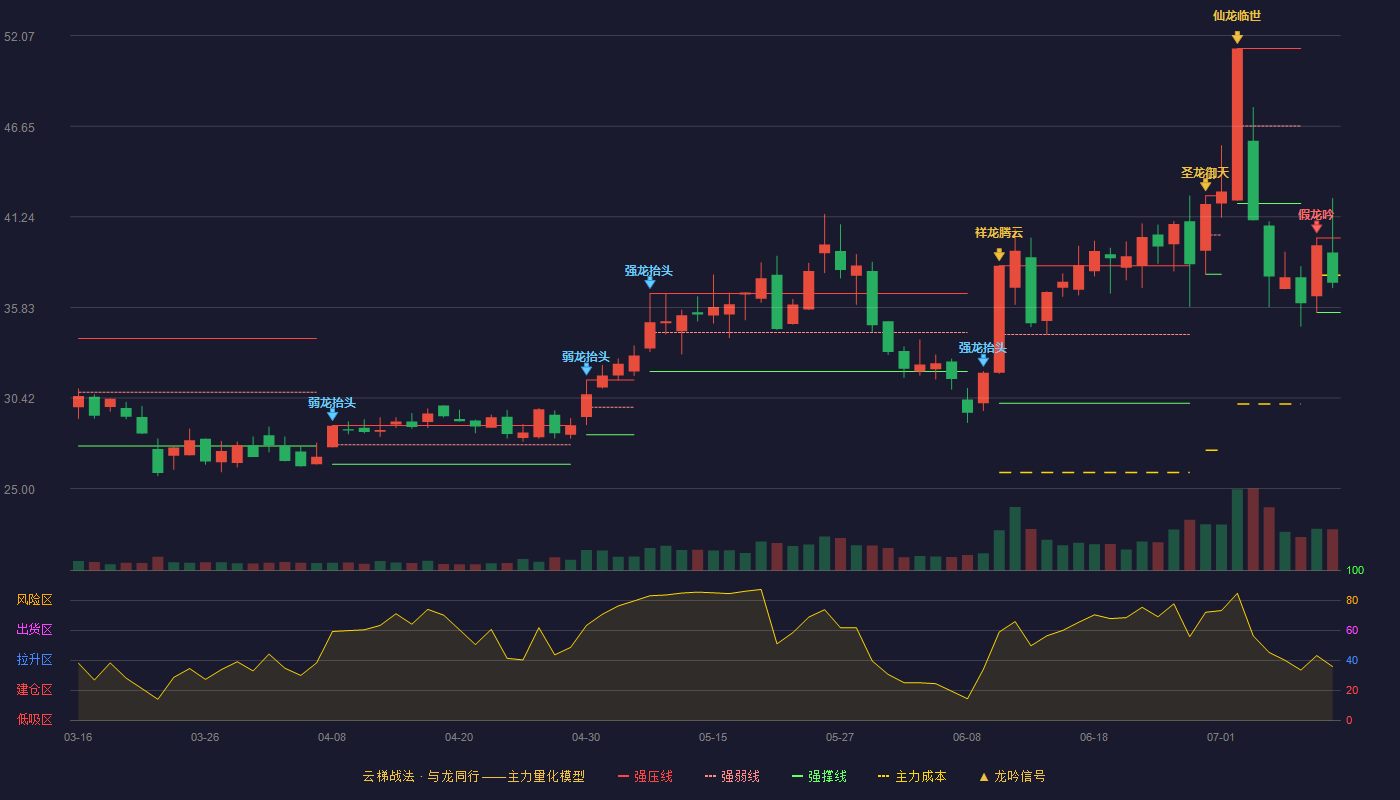Click the 04-08 date label
The image size is (1400, 800).
(x=332, y=737)
